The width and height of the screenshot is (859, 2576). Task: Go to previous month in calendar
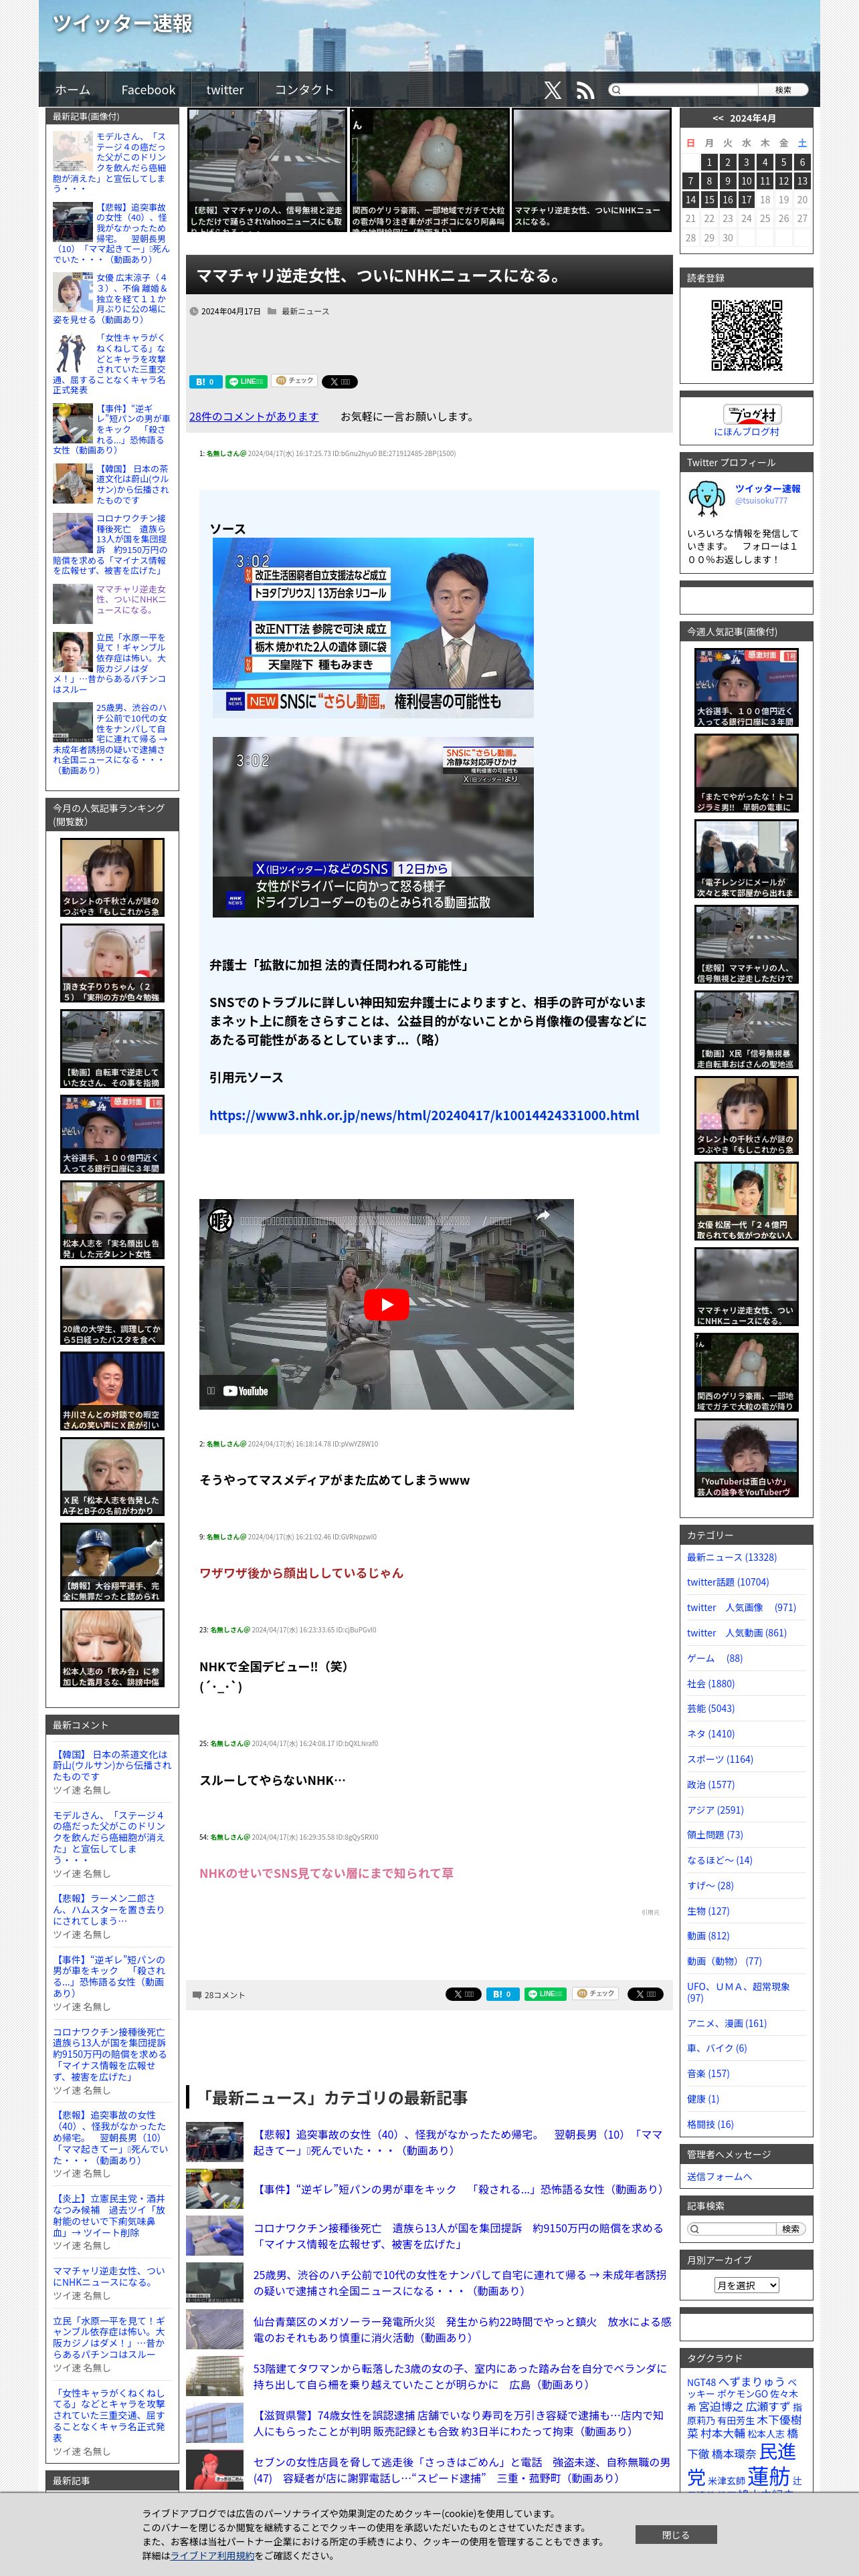pyautogui.click(x=717, y=118)
